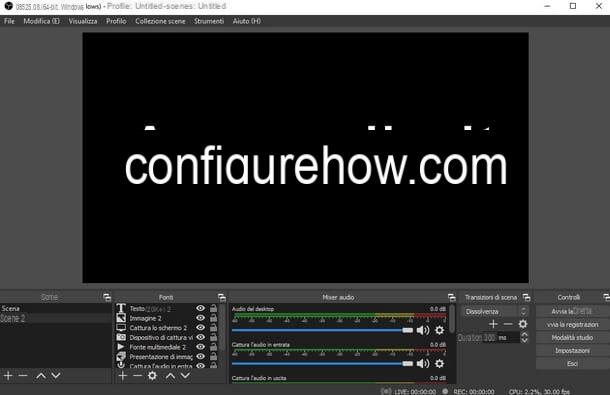This screenshot has height=395, width=610.
Task: Add a new scene with plus icon
Action: point(8,376)
